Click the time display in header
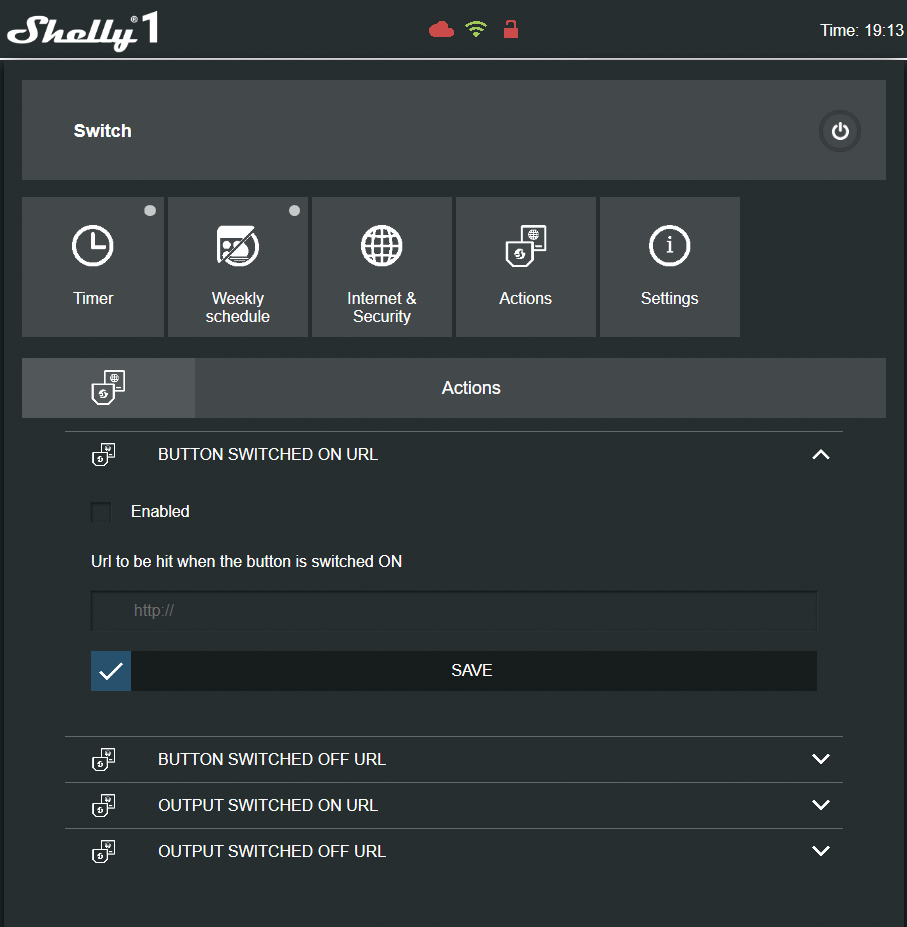Viewport: 907px width, 927px height. coord(861,31)
